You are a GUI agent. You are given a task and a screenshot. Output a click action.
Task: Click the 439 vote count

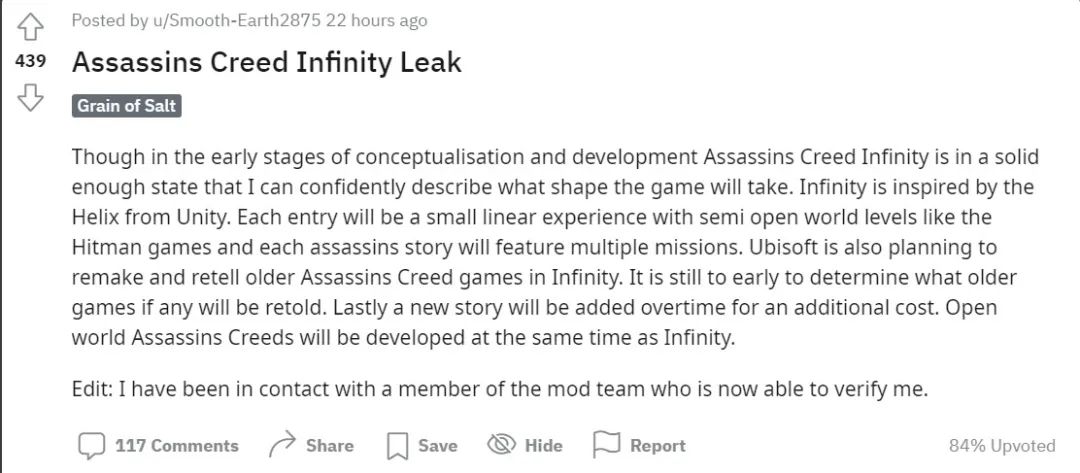coord(30,61)
